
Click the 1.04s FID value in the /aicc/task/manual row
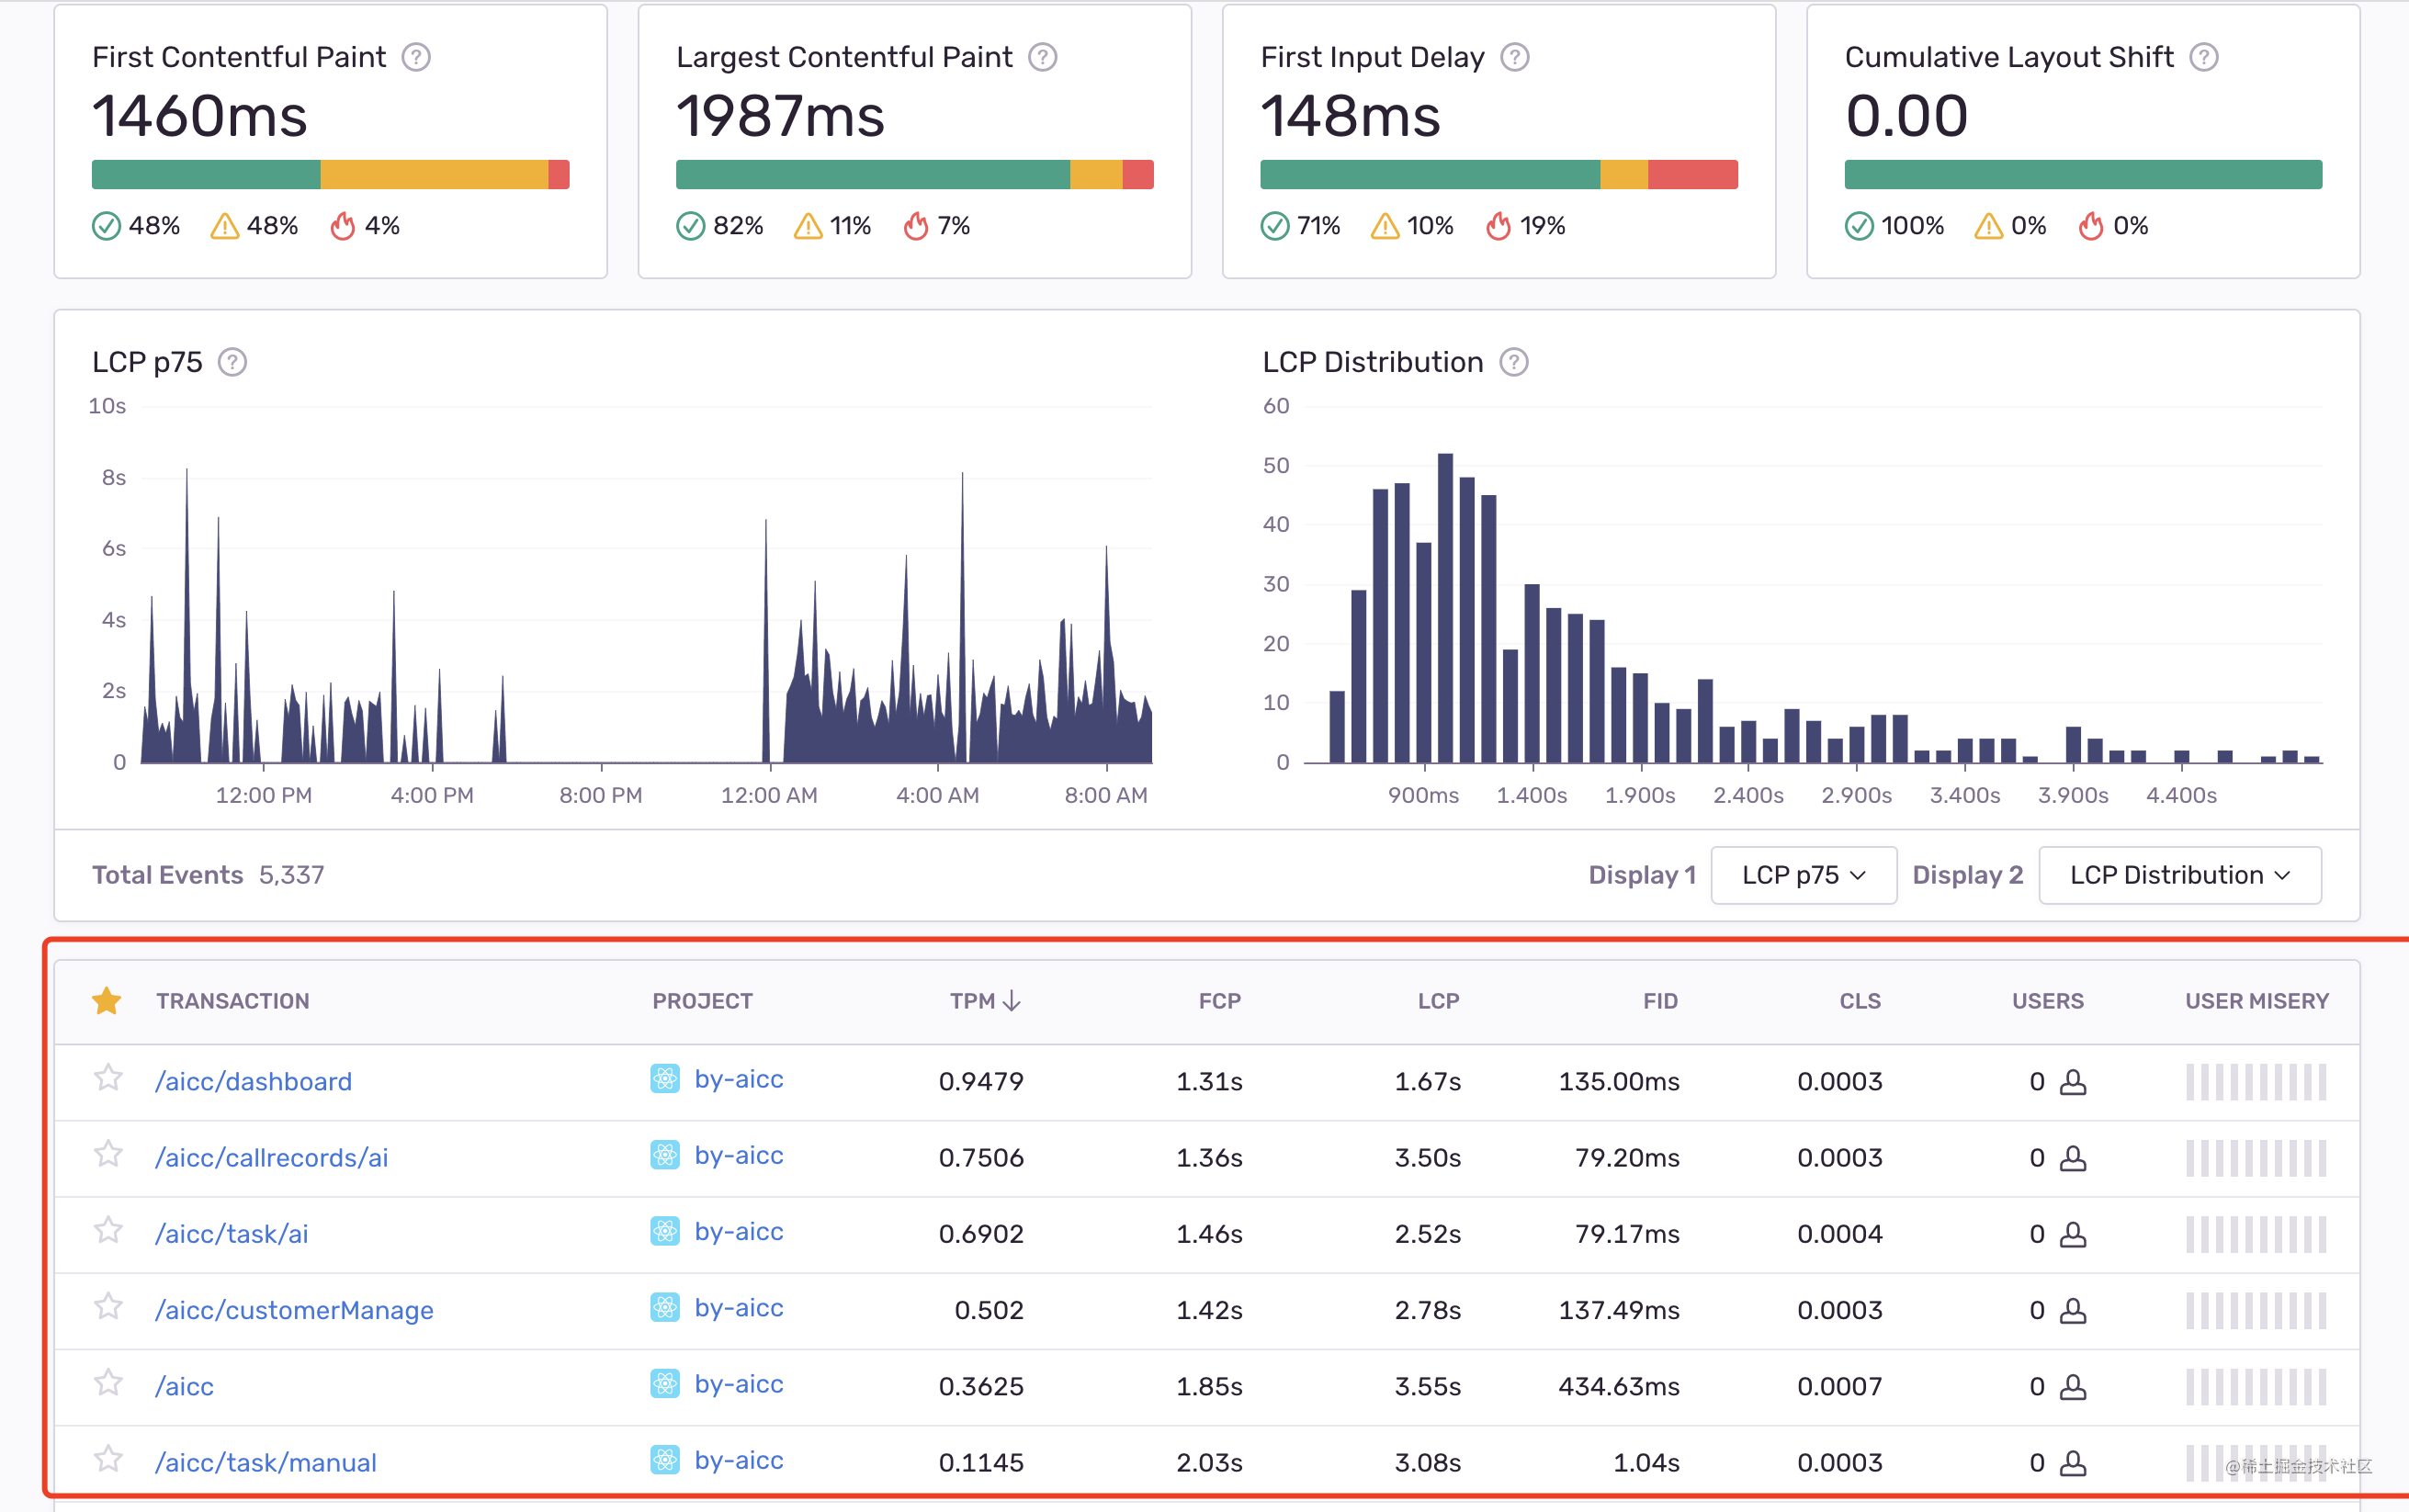click(1646, 1463)
